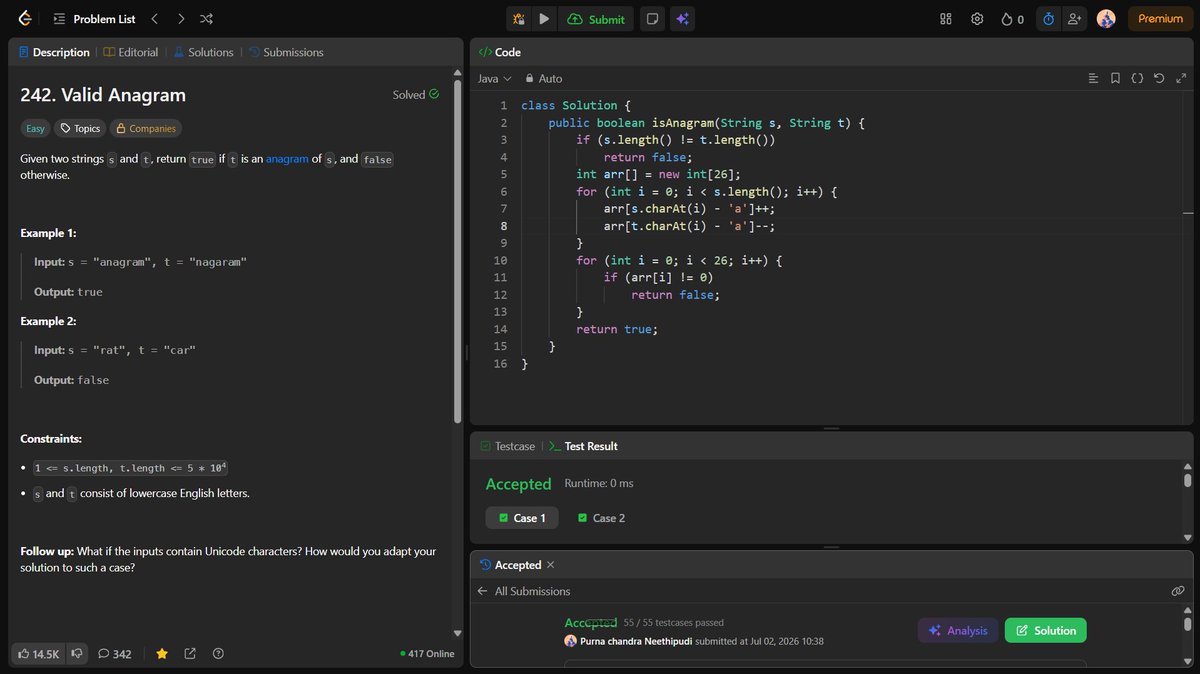The image size is (1200, 674).
Task: Open the help question mark icon
Action: pos(218,654)
